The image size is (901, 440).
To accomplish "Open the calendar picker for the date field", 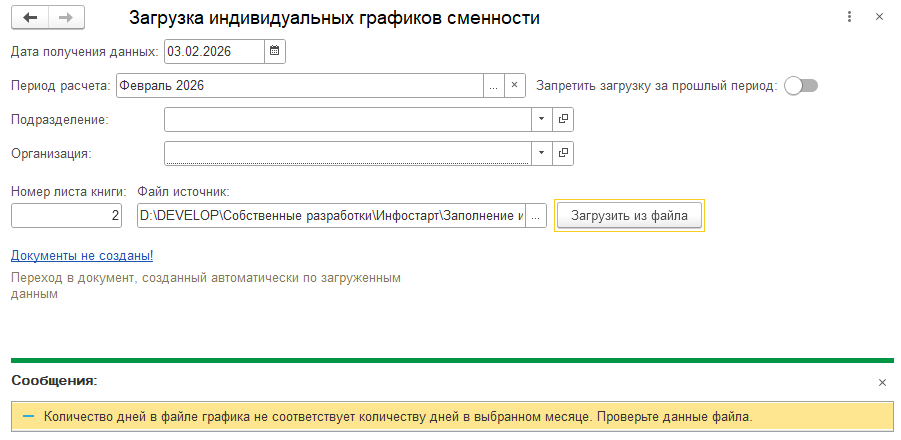I will 275,51.
